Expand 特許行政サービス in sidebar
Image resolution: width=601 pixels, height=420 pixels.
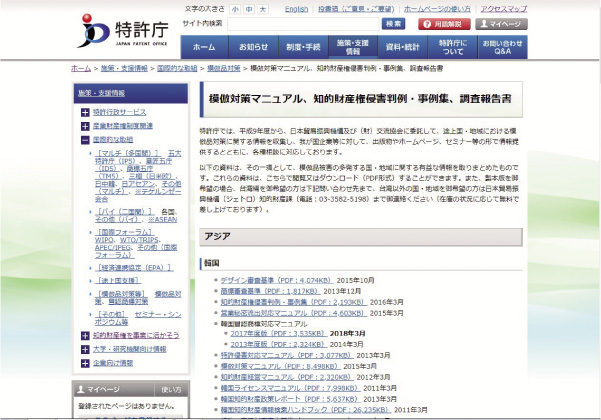[85, 112]
